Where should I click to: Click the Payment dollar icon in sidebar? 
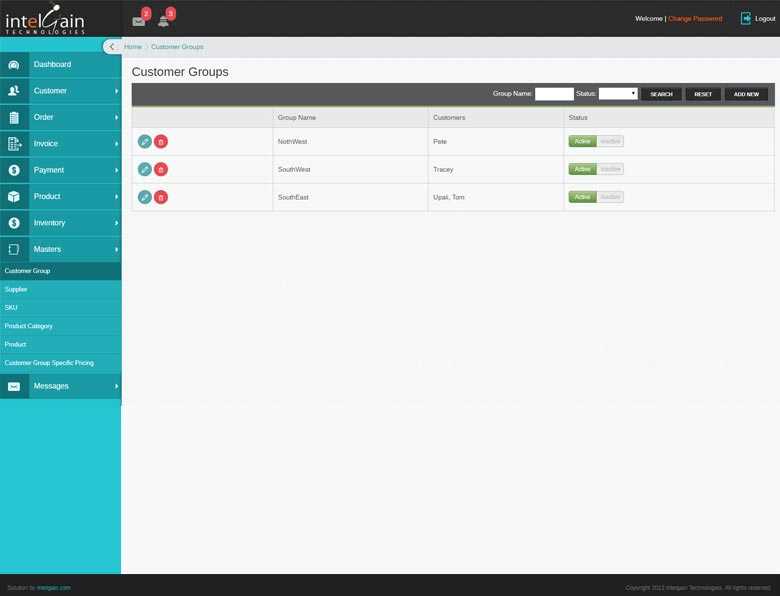tap(14, 170)
